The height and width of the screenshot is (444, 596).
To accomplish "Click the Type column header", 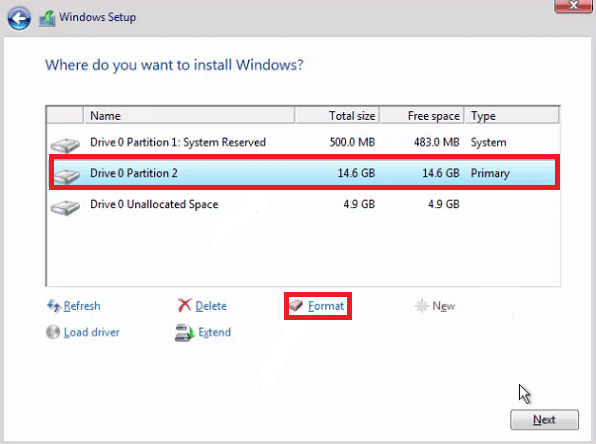I will point(512,116).
